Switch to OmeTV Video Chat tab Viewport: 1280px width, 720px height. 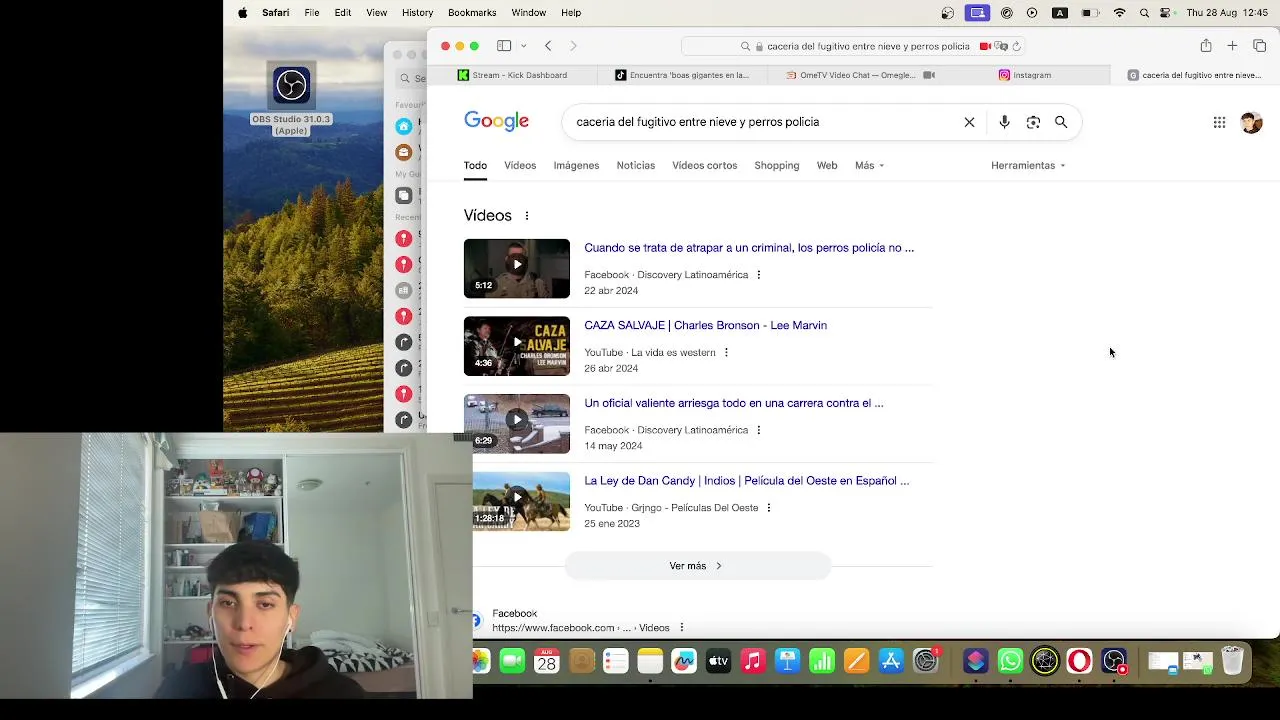click(856, 75)
